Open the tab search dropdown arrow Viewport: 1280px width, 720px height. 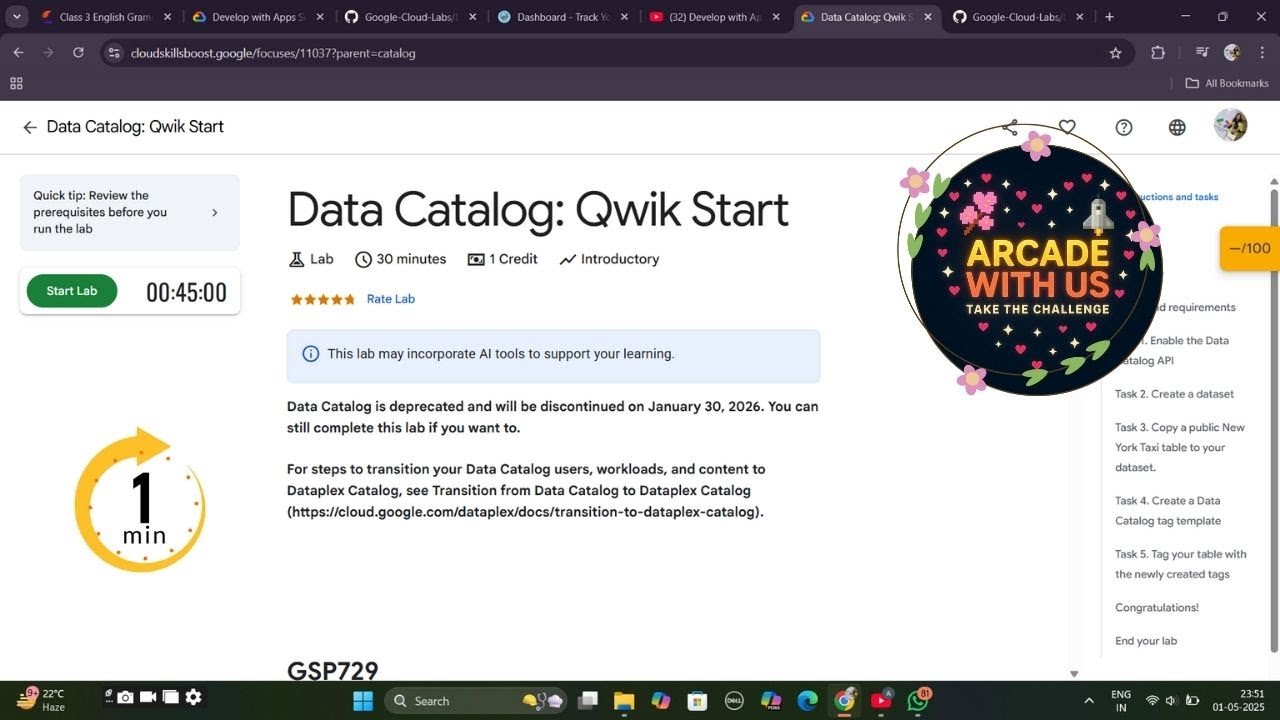17,17
